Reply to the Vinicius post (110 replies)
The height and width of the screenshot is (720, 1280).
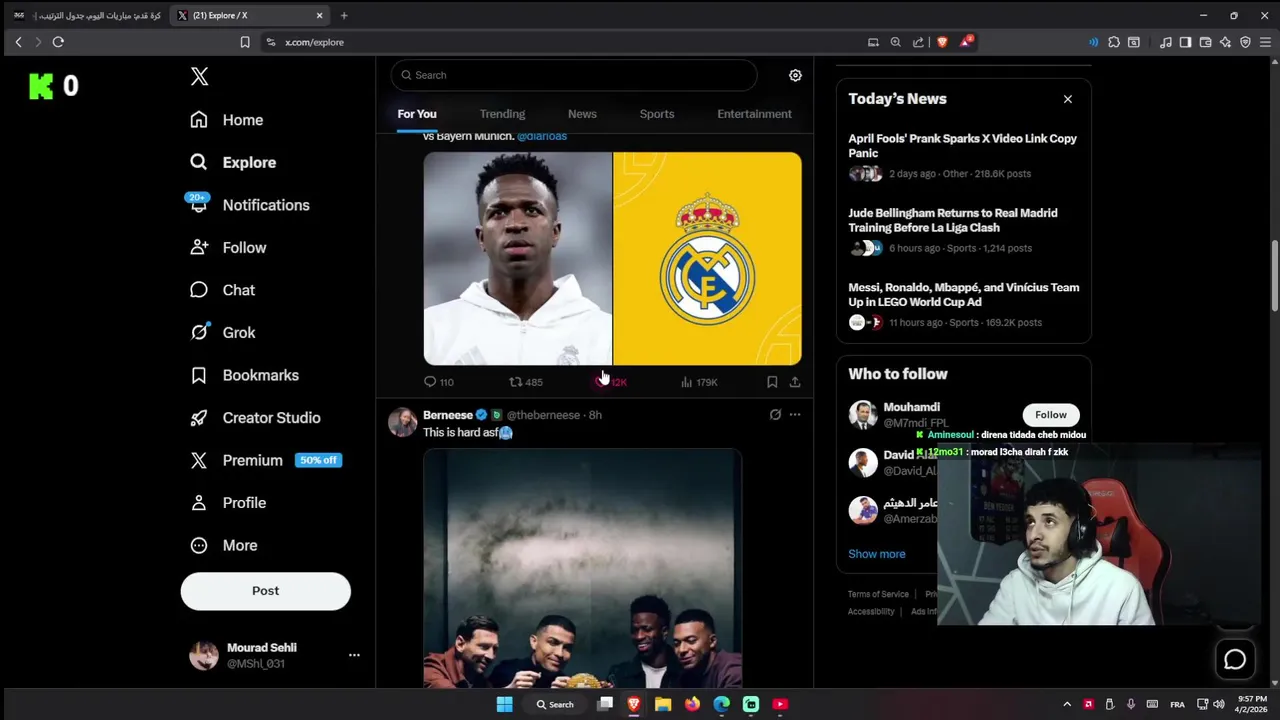click(x=438, y=382)
